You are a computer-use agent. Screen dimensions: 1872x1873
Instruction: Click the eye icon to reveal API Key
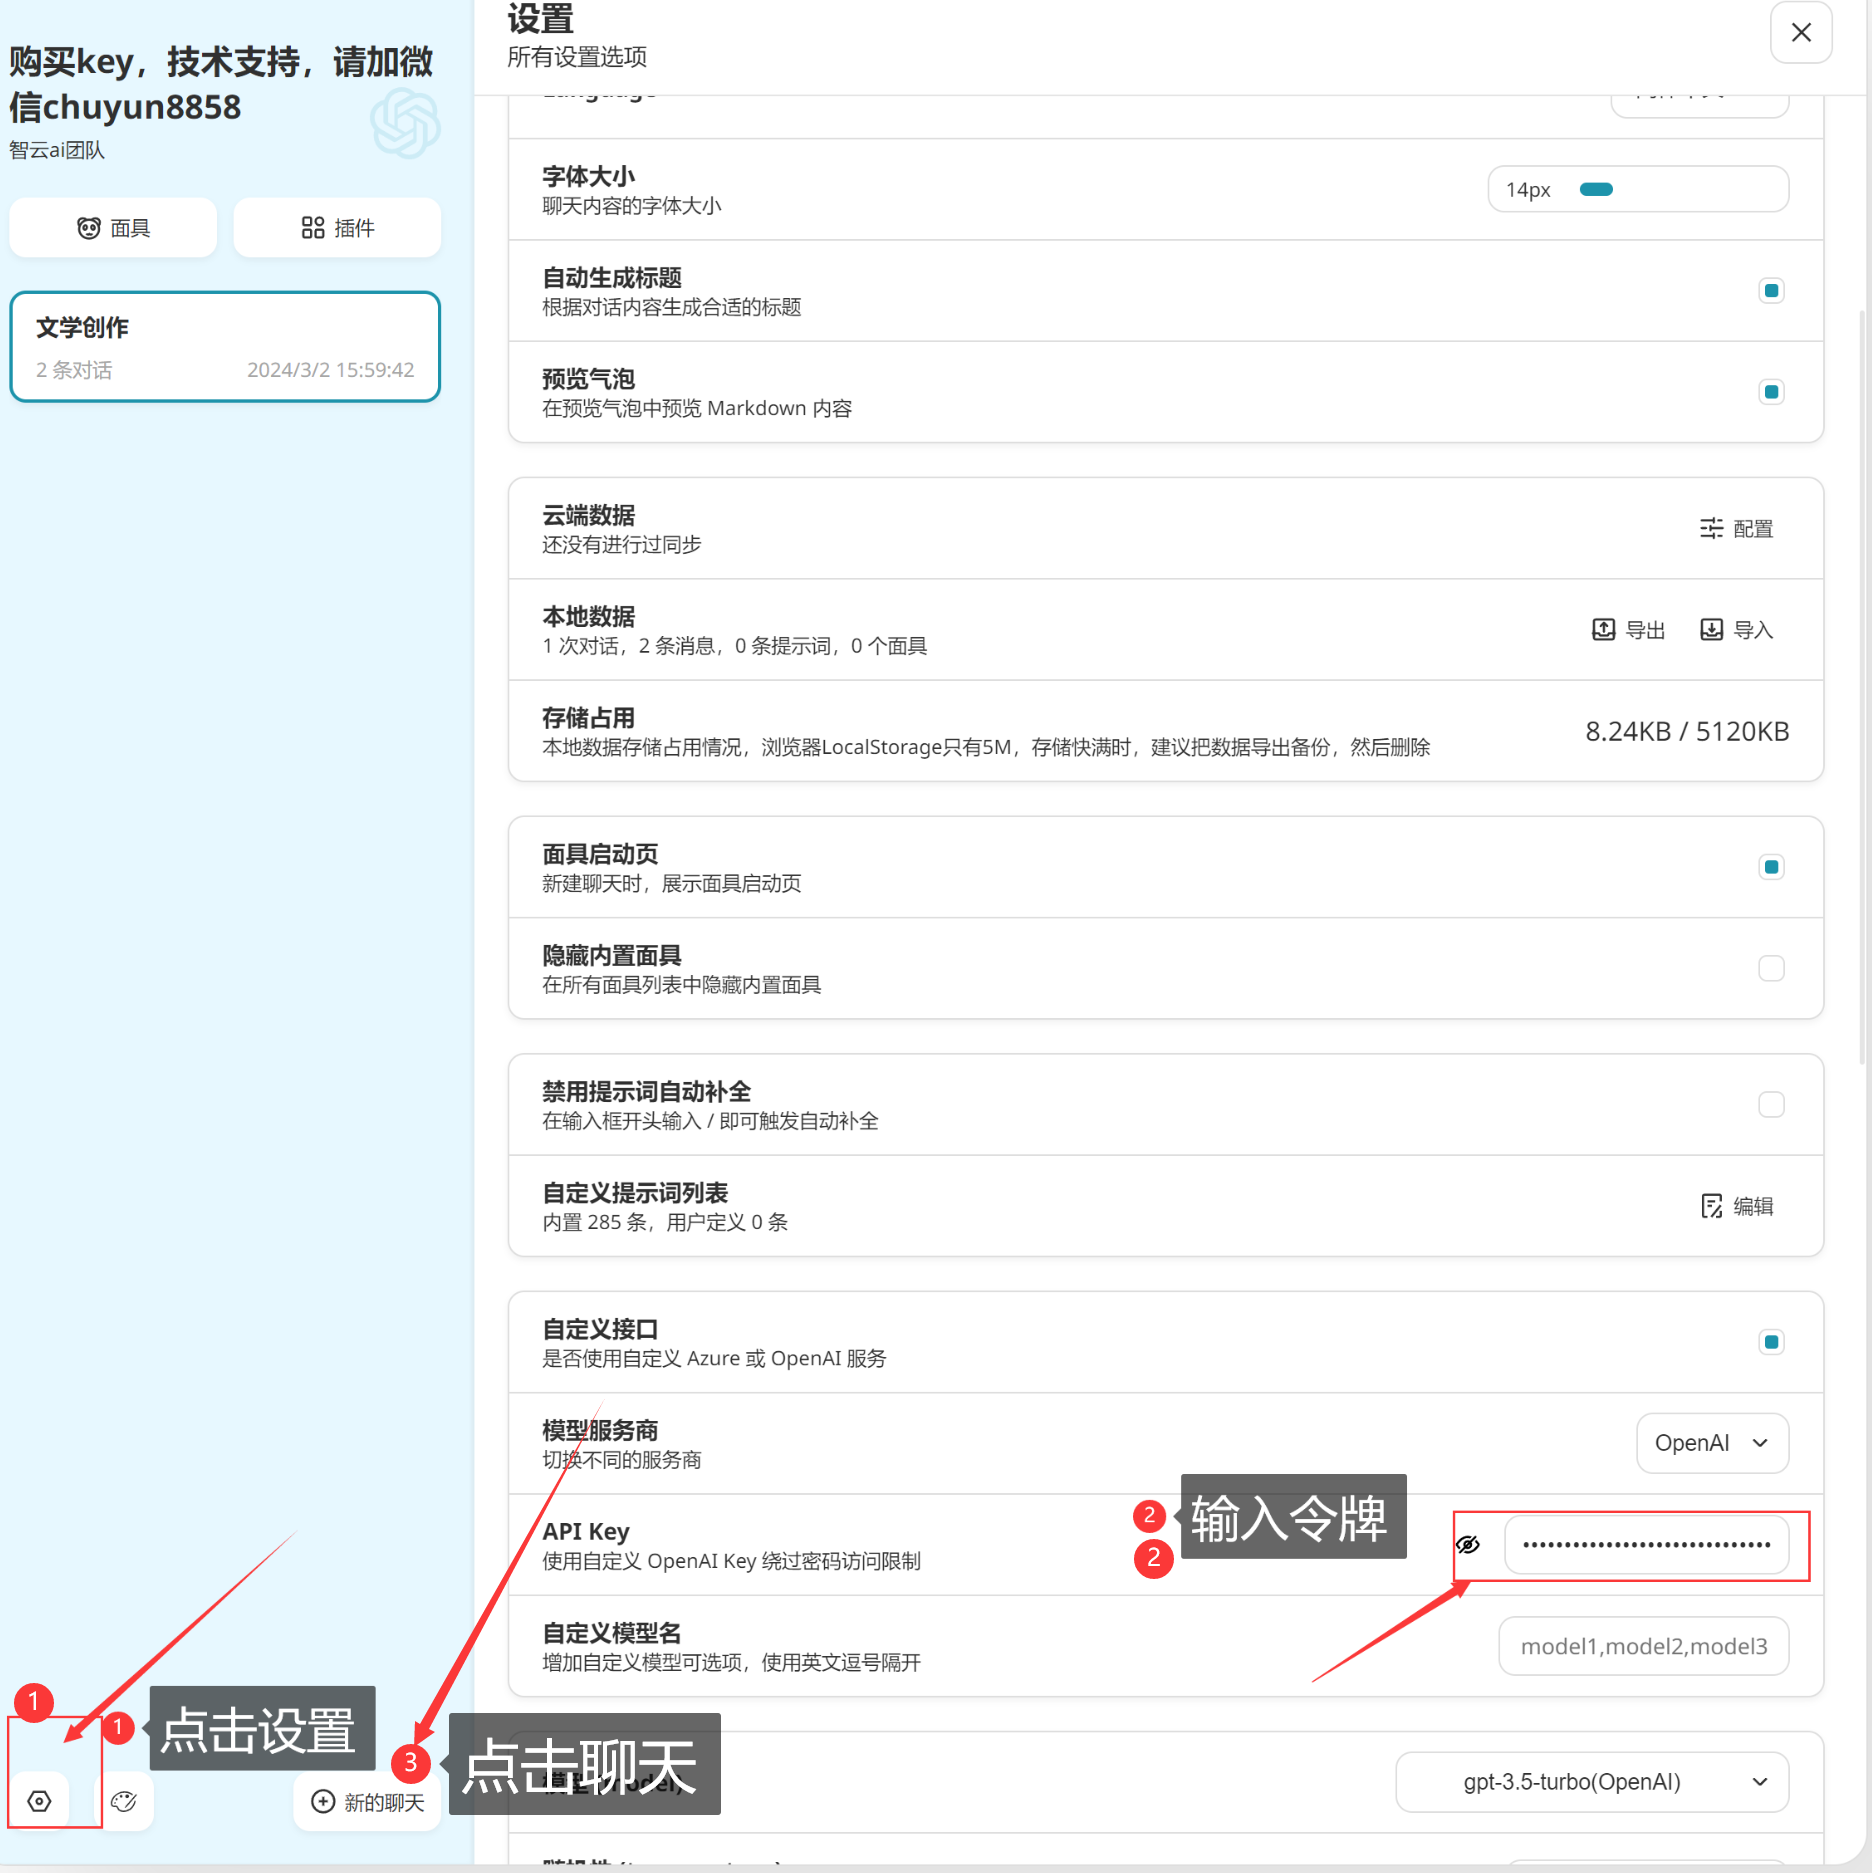point(1467,1544)
